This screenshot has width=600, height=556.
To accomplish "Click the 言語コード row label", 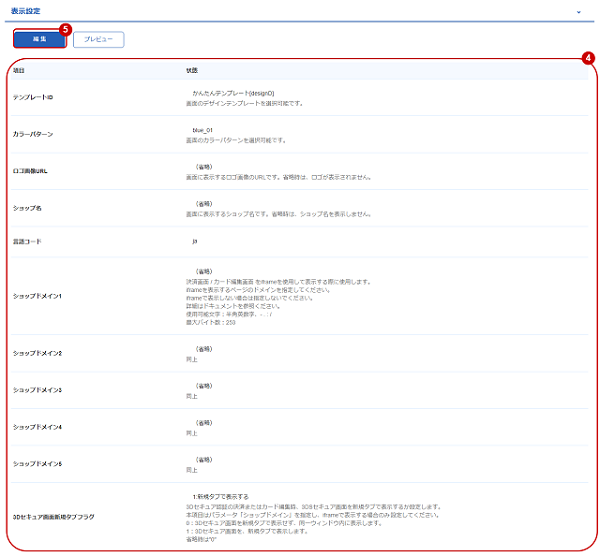I will (x=27, y=241).
